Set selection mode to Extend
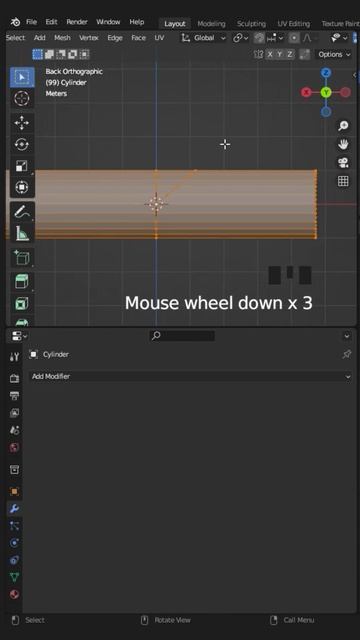The height and width of the screenshot is (640, 360). [x=49, y=54]
